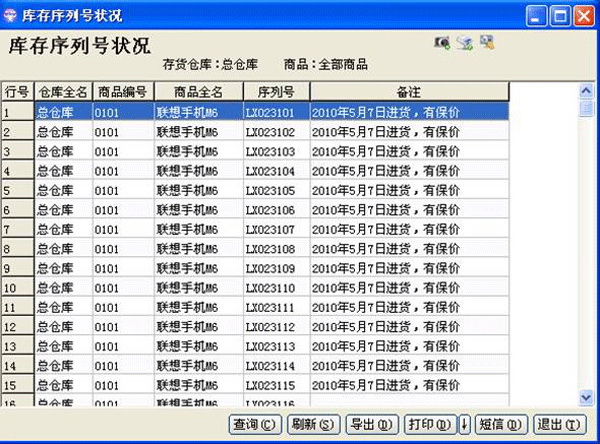
Task: Click the middle header icon with green plus
Action: 465,43
